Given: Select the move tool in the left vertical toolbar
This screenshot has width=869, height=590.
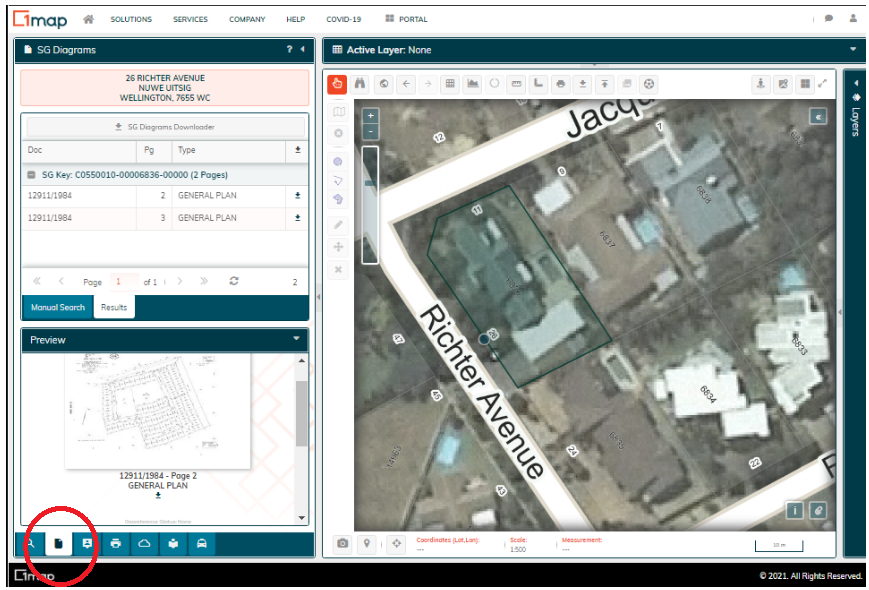Looking at the screenshot, I should 337,247.
